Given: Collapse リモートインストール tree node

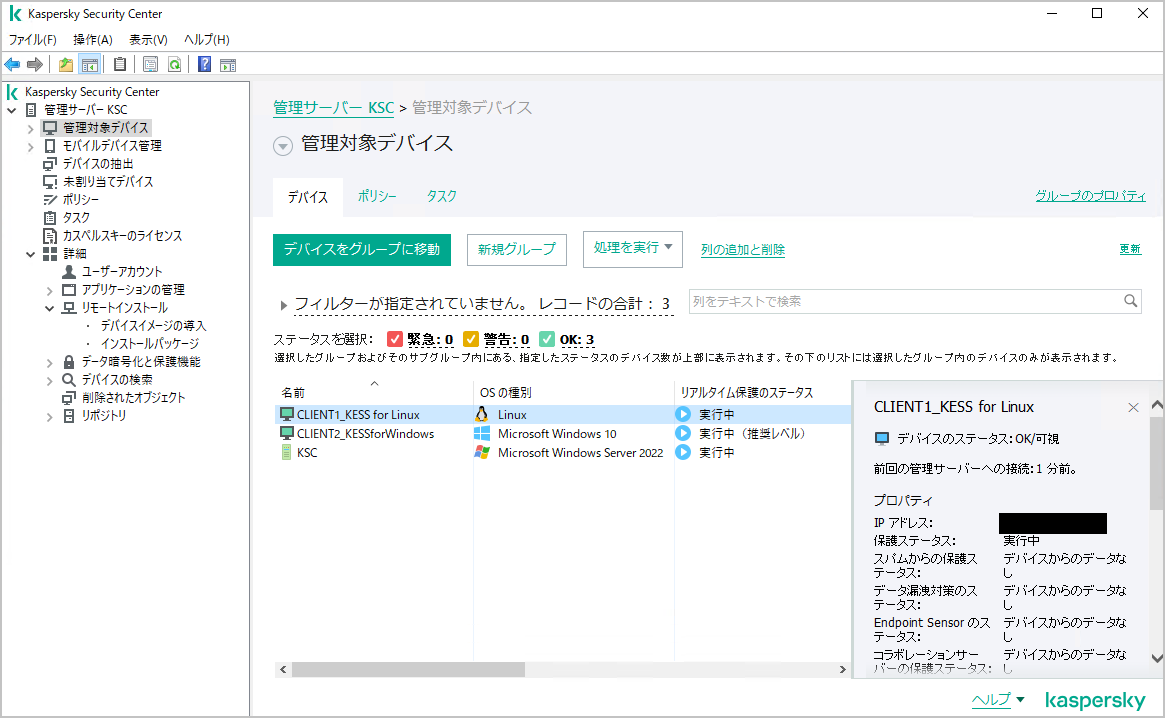Looking at the screenshot, I should pos(50,308).
